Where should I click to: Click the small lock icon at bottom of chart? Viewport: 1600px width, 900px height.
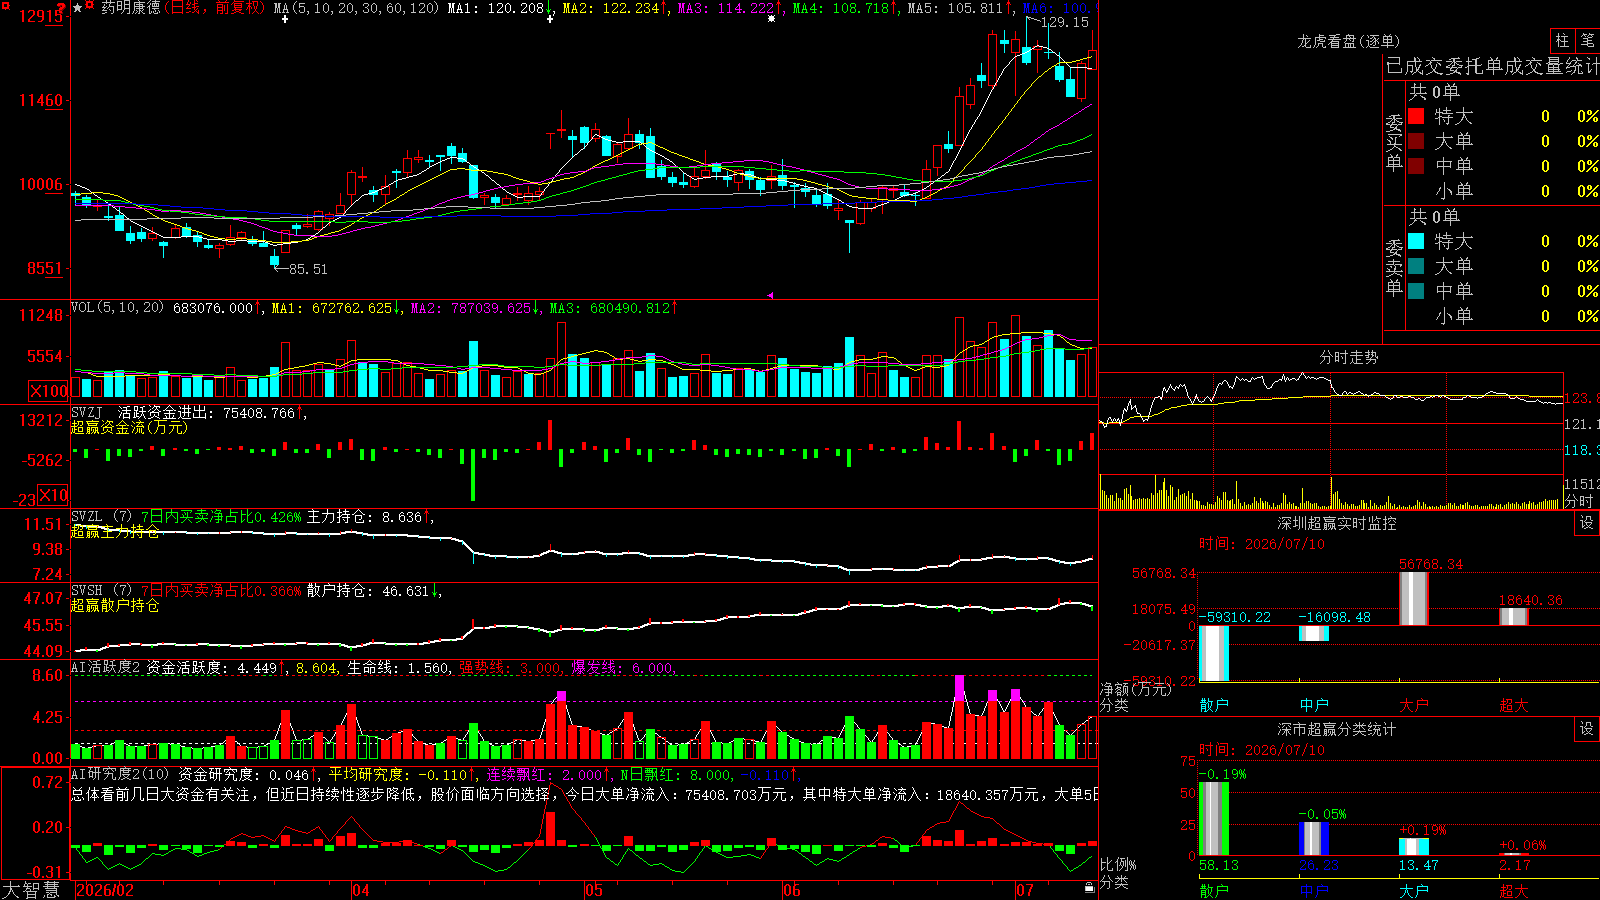1089,887
